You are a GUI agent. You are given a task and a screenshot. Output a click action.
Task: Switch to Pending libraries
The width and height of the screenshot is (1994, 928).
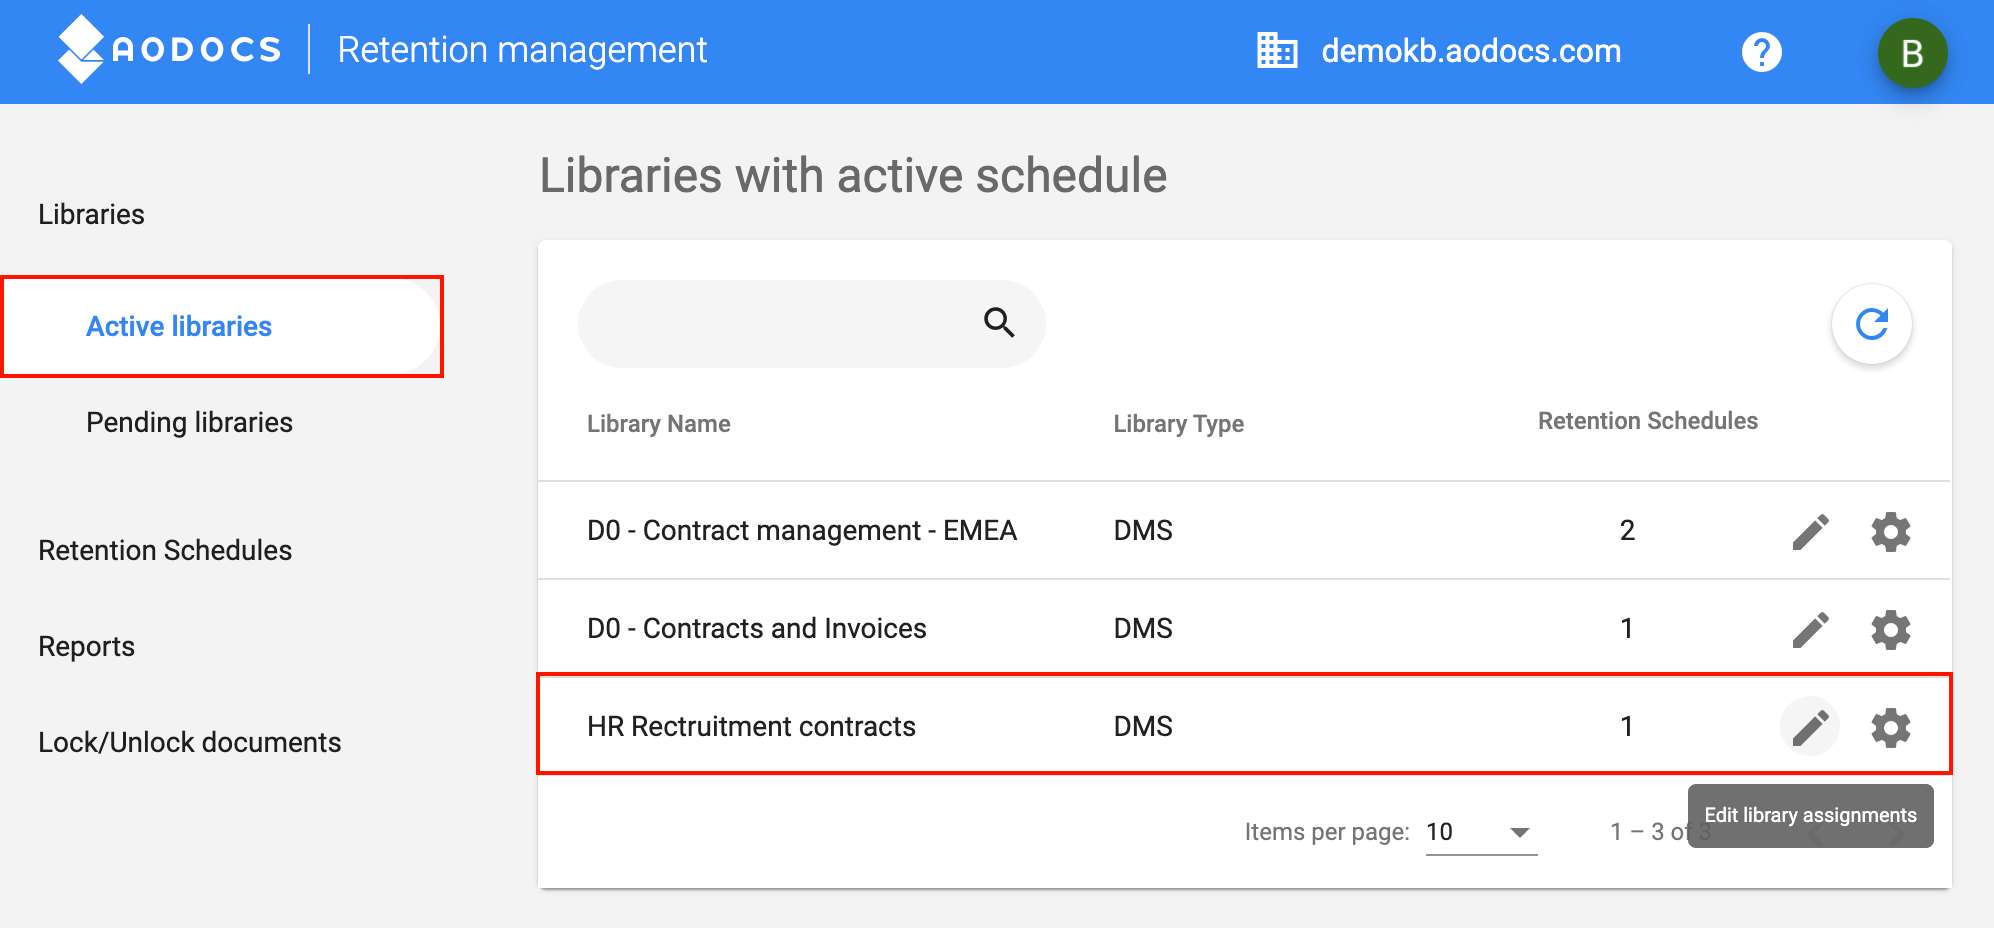pyautogui.click(x=188, y=422)
